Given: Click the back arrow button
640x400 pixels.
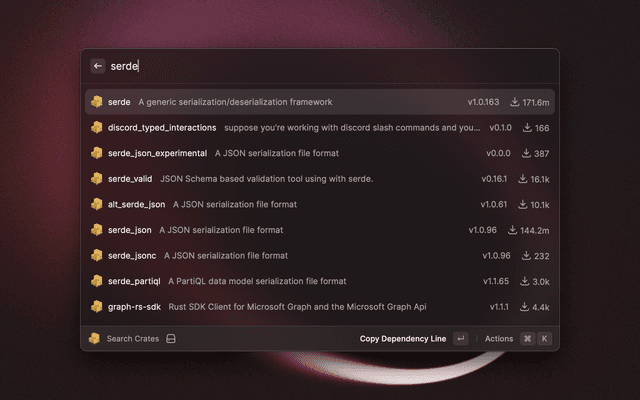Looking at the screenshot, I should (97, 66).
